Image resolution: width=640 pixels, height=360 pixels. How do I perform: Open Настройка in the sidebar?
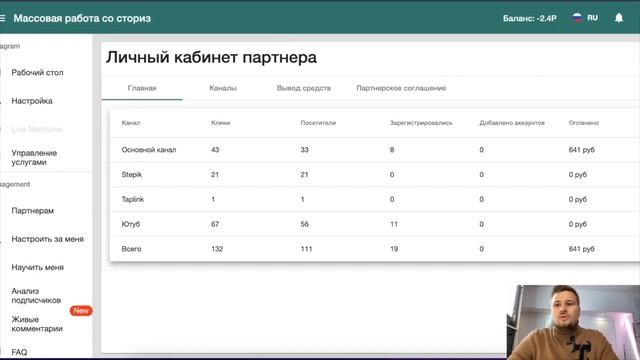point(32,100)
